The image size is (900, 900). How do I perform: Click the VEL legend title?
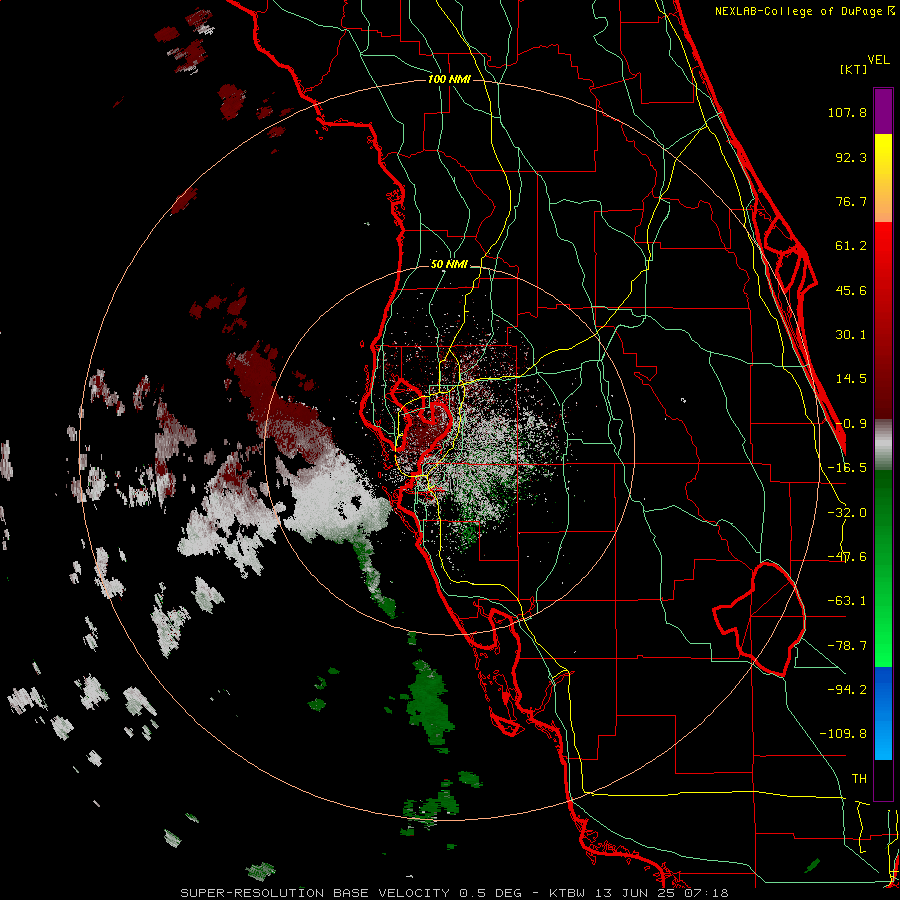878,59
